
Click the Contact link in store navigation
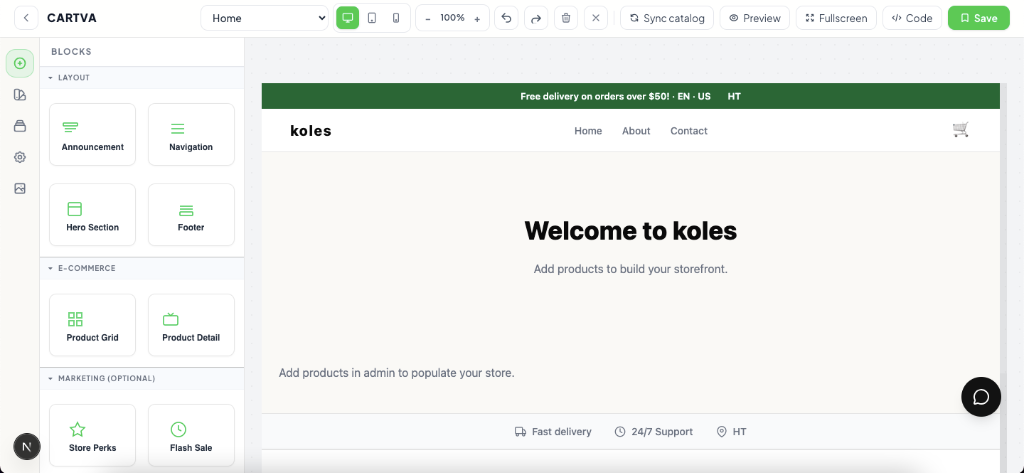coord(689,131)
